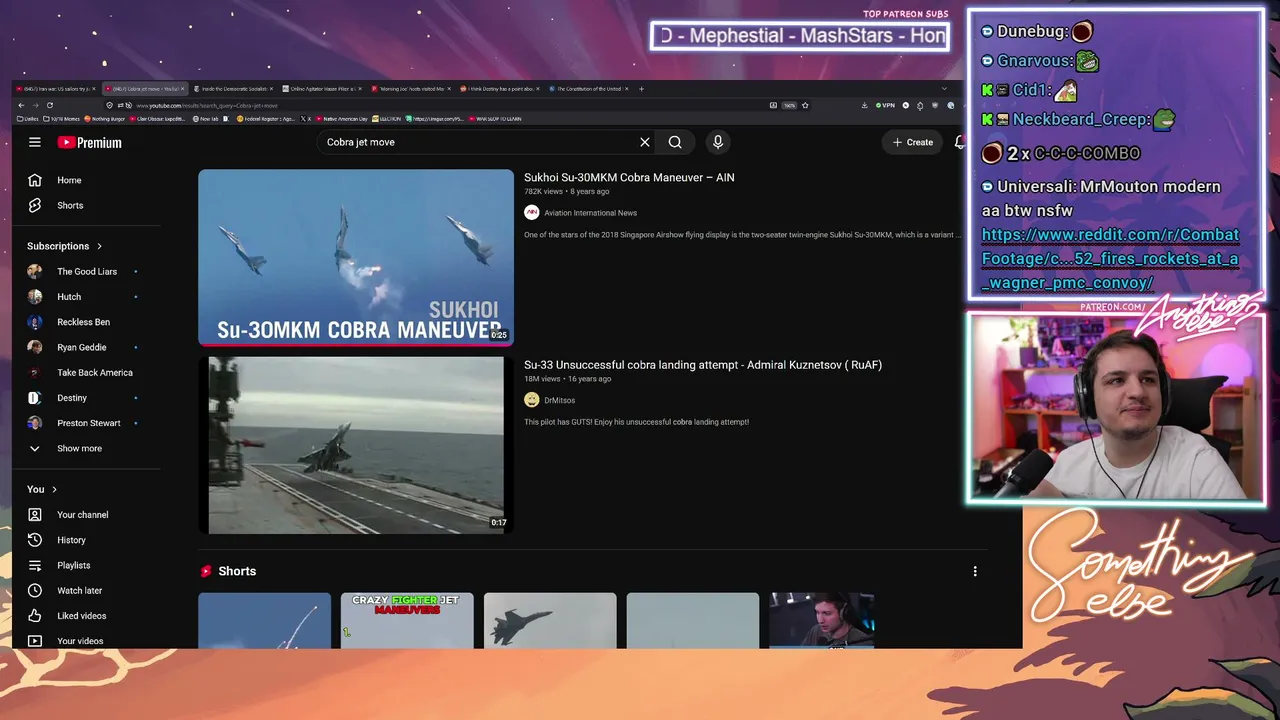
Task: Run the search with the magnifier button
Action: [x=675, y=142]
